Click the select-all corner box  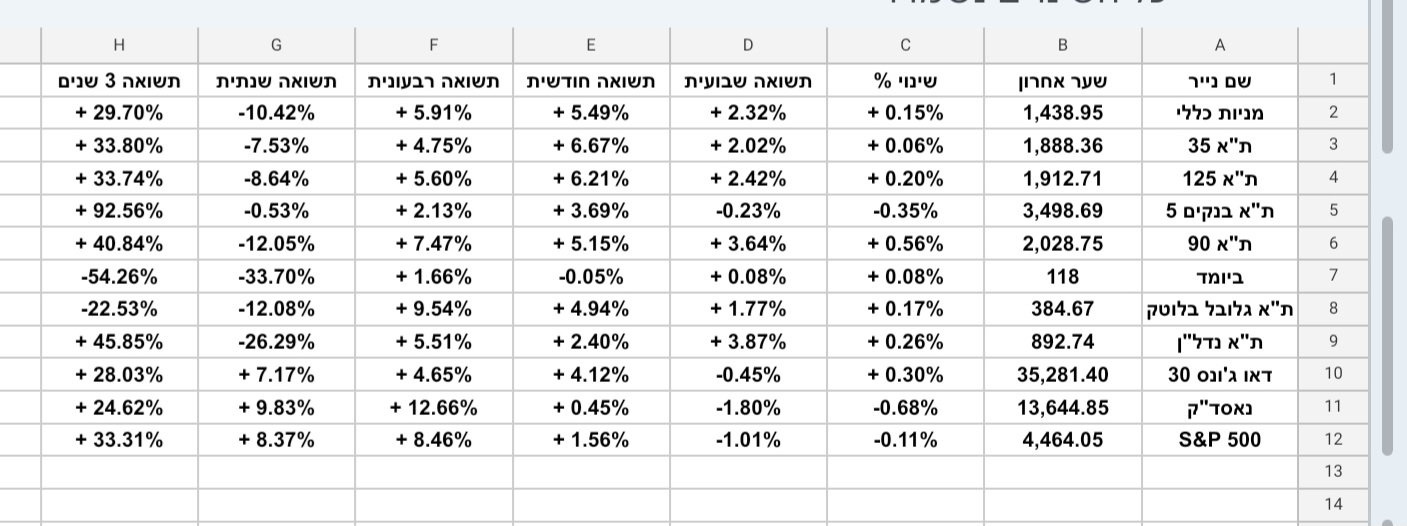coord(1332,44)
